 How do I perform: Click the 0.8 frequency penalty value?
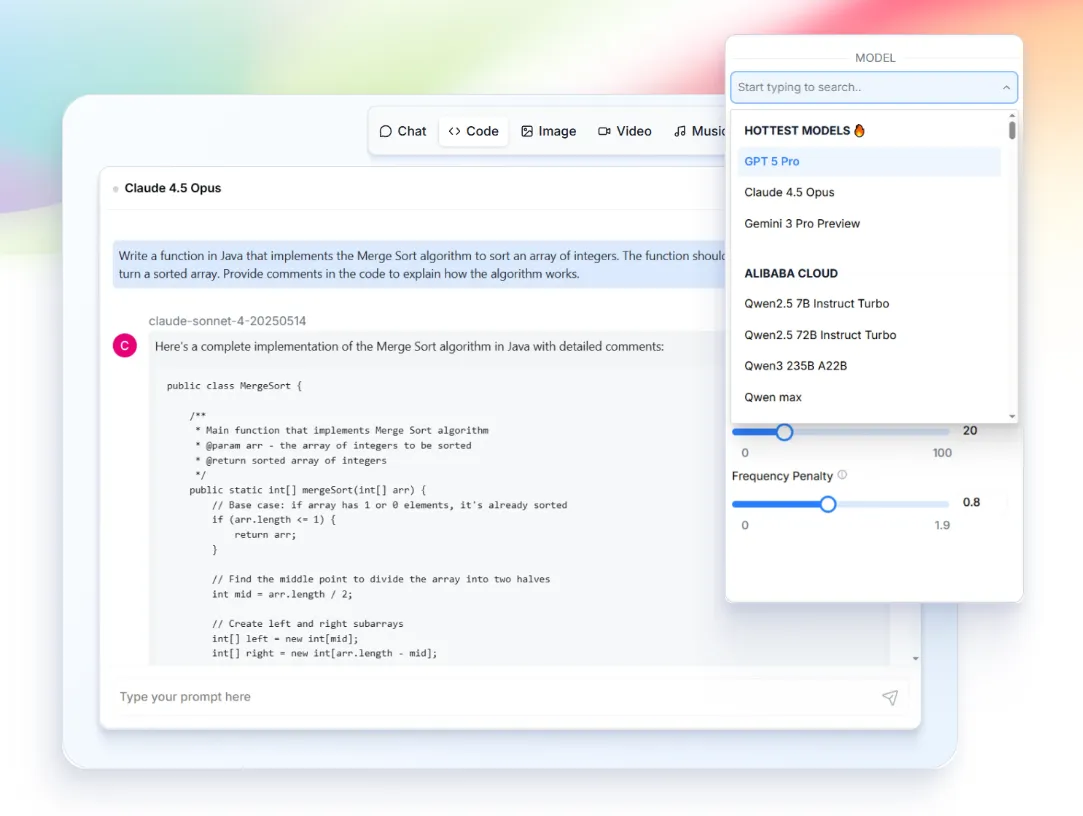(971, 502)
